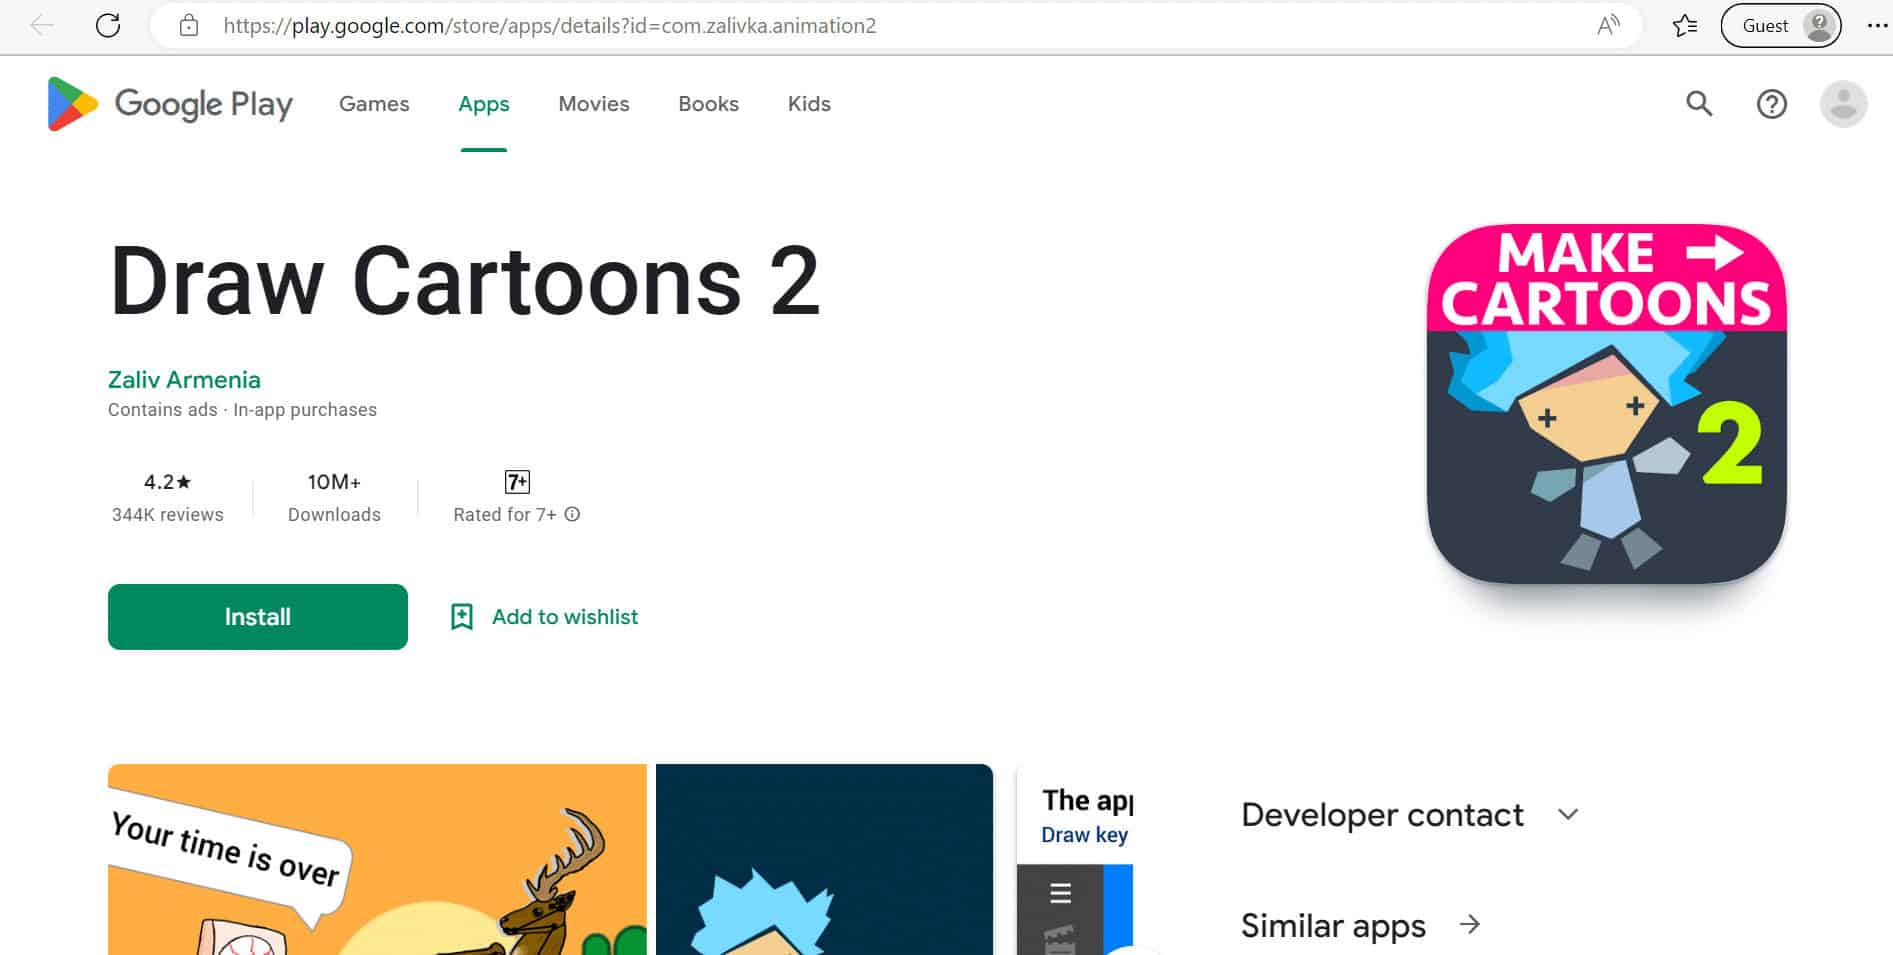Click the Rated for 7+ label

click(x=505, y=514)
